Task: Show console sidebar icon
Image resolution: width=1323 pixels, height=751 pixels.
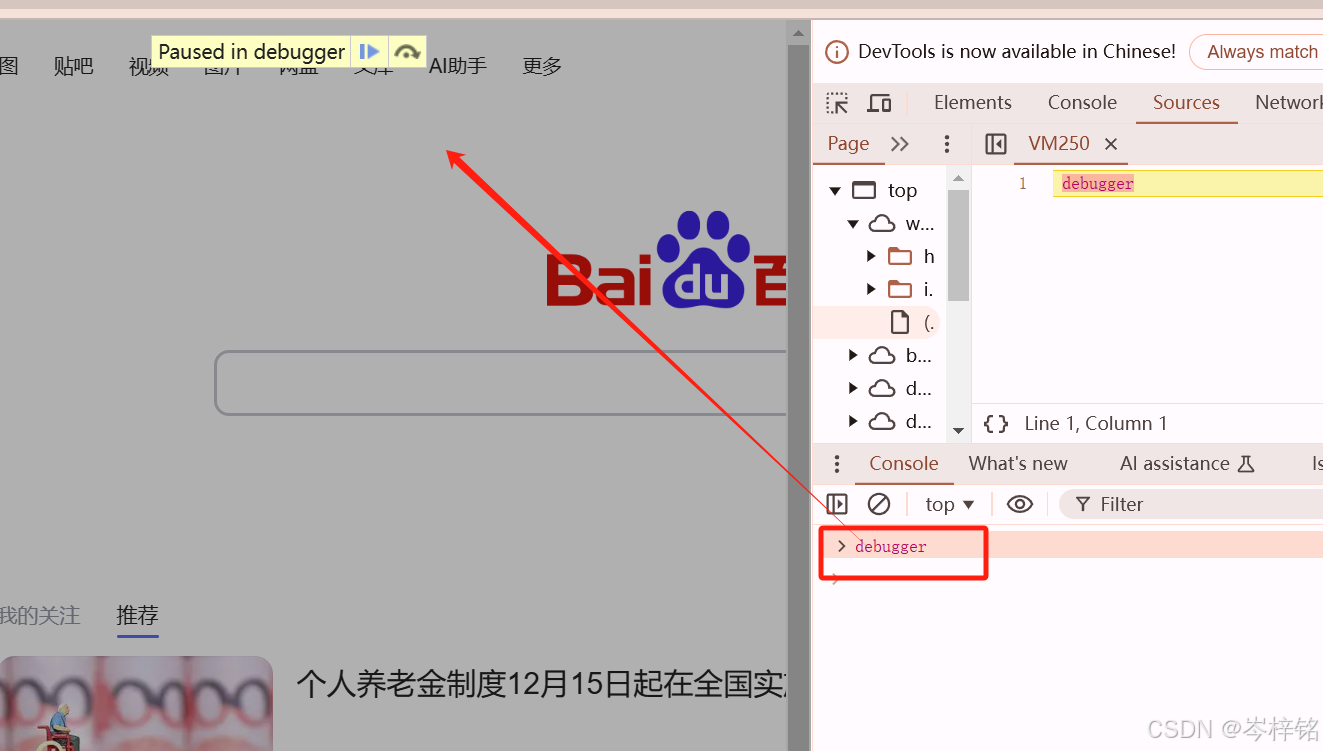Action: [x=838, y=504]
